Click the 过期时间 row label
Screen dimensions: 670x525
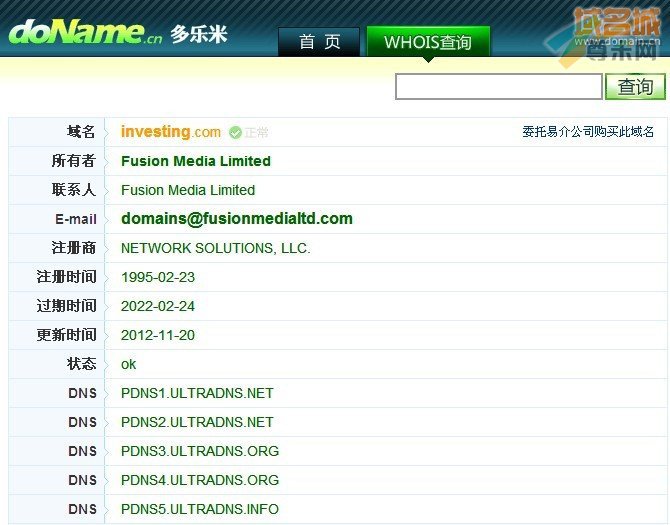pos(66,306)
